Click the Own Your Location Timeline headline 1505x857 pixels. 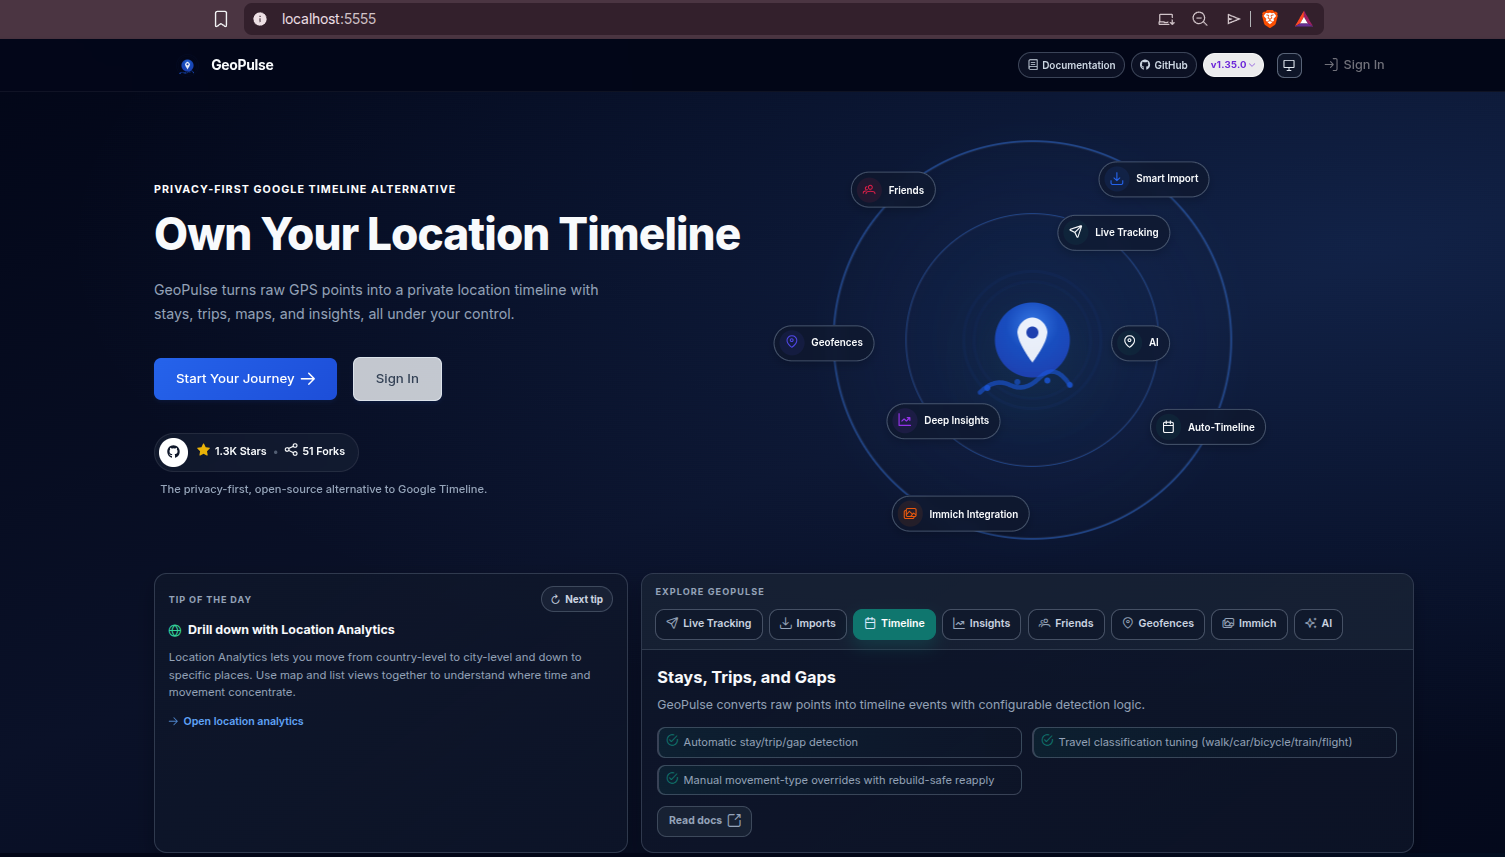coord(447,235)
